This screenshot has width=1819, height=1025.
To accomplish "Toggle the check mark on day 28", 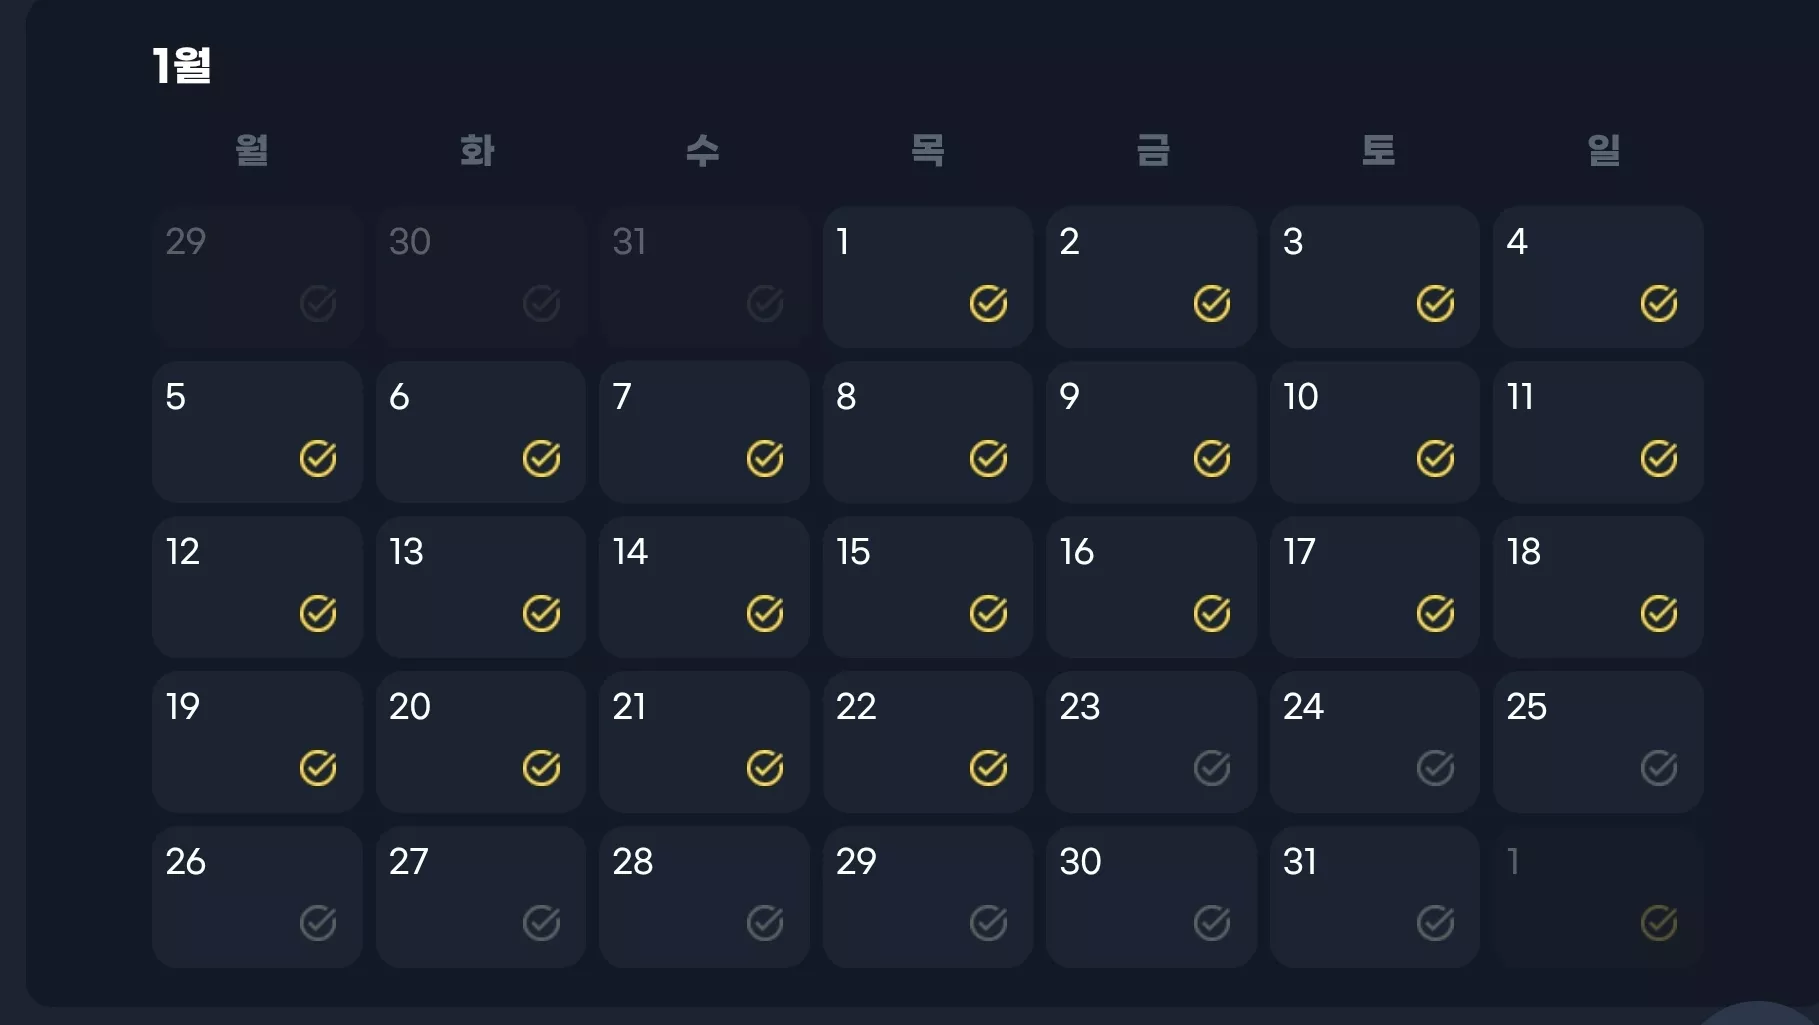I will tap(765, 923).
